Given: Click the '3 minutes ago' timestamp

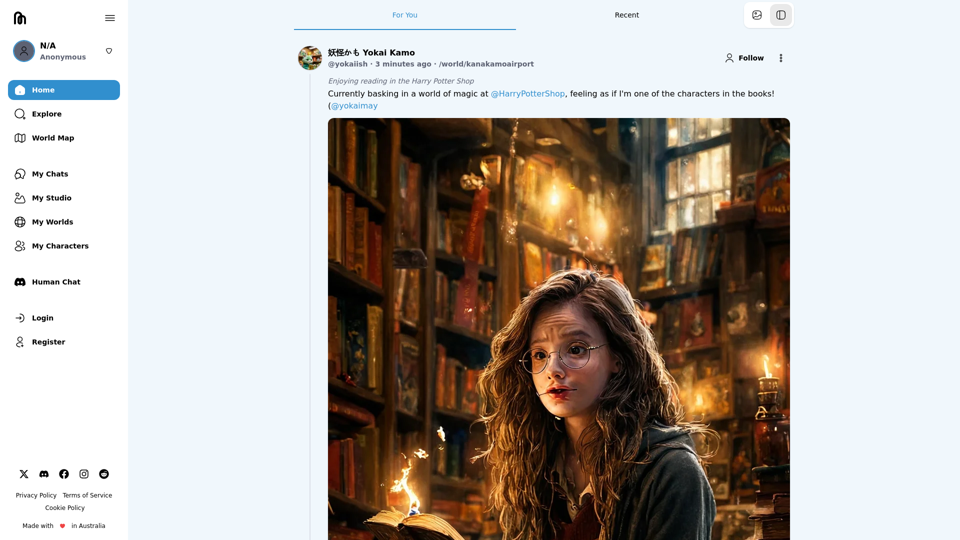Looking at the screenshot, I should tap(403, 64).
